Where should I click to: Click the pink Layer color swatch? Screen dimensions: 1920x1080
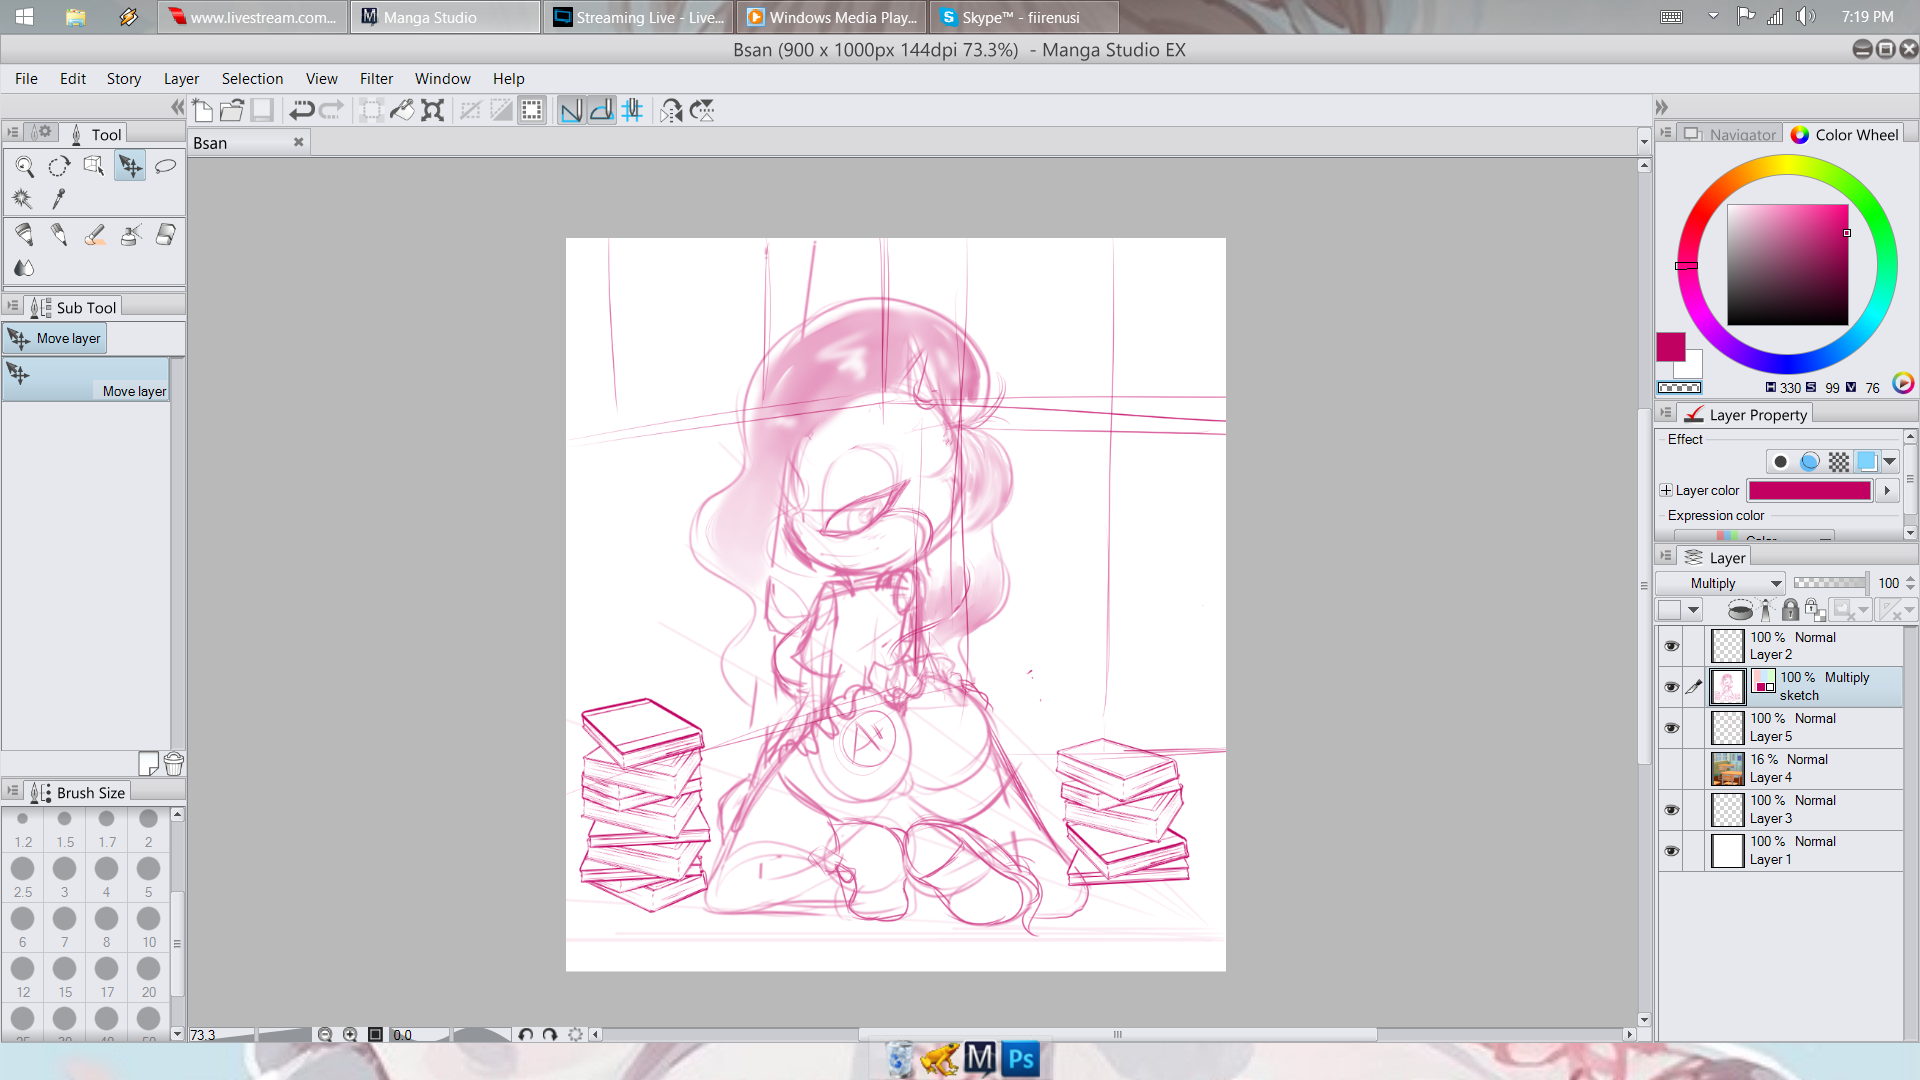pyautogui.click(x=1809, y=490)
